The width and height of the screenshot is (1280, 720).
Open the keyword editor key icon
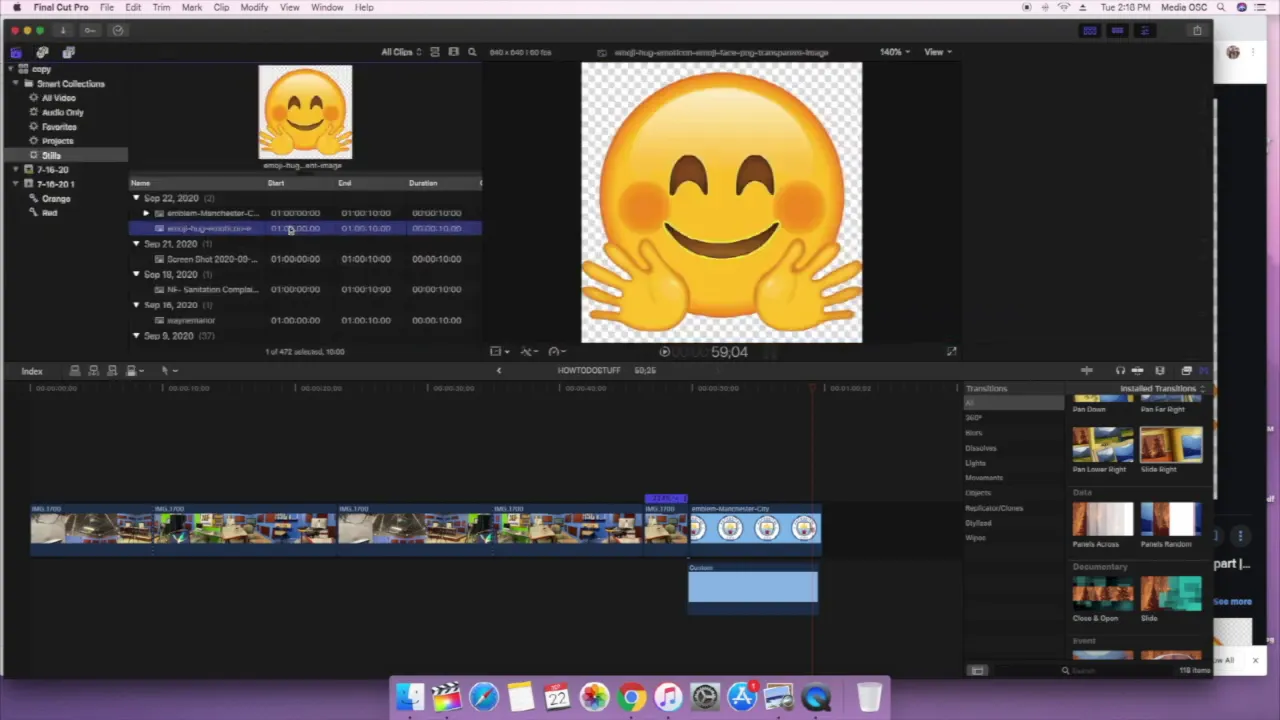pyautogui.click(x=90, y=30)
